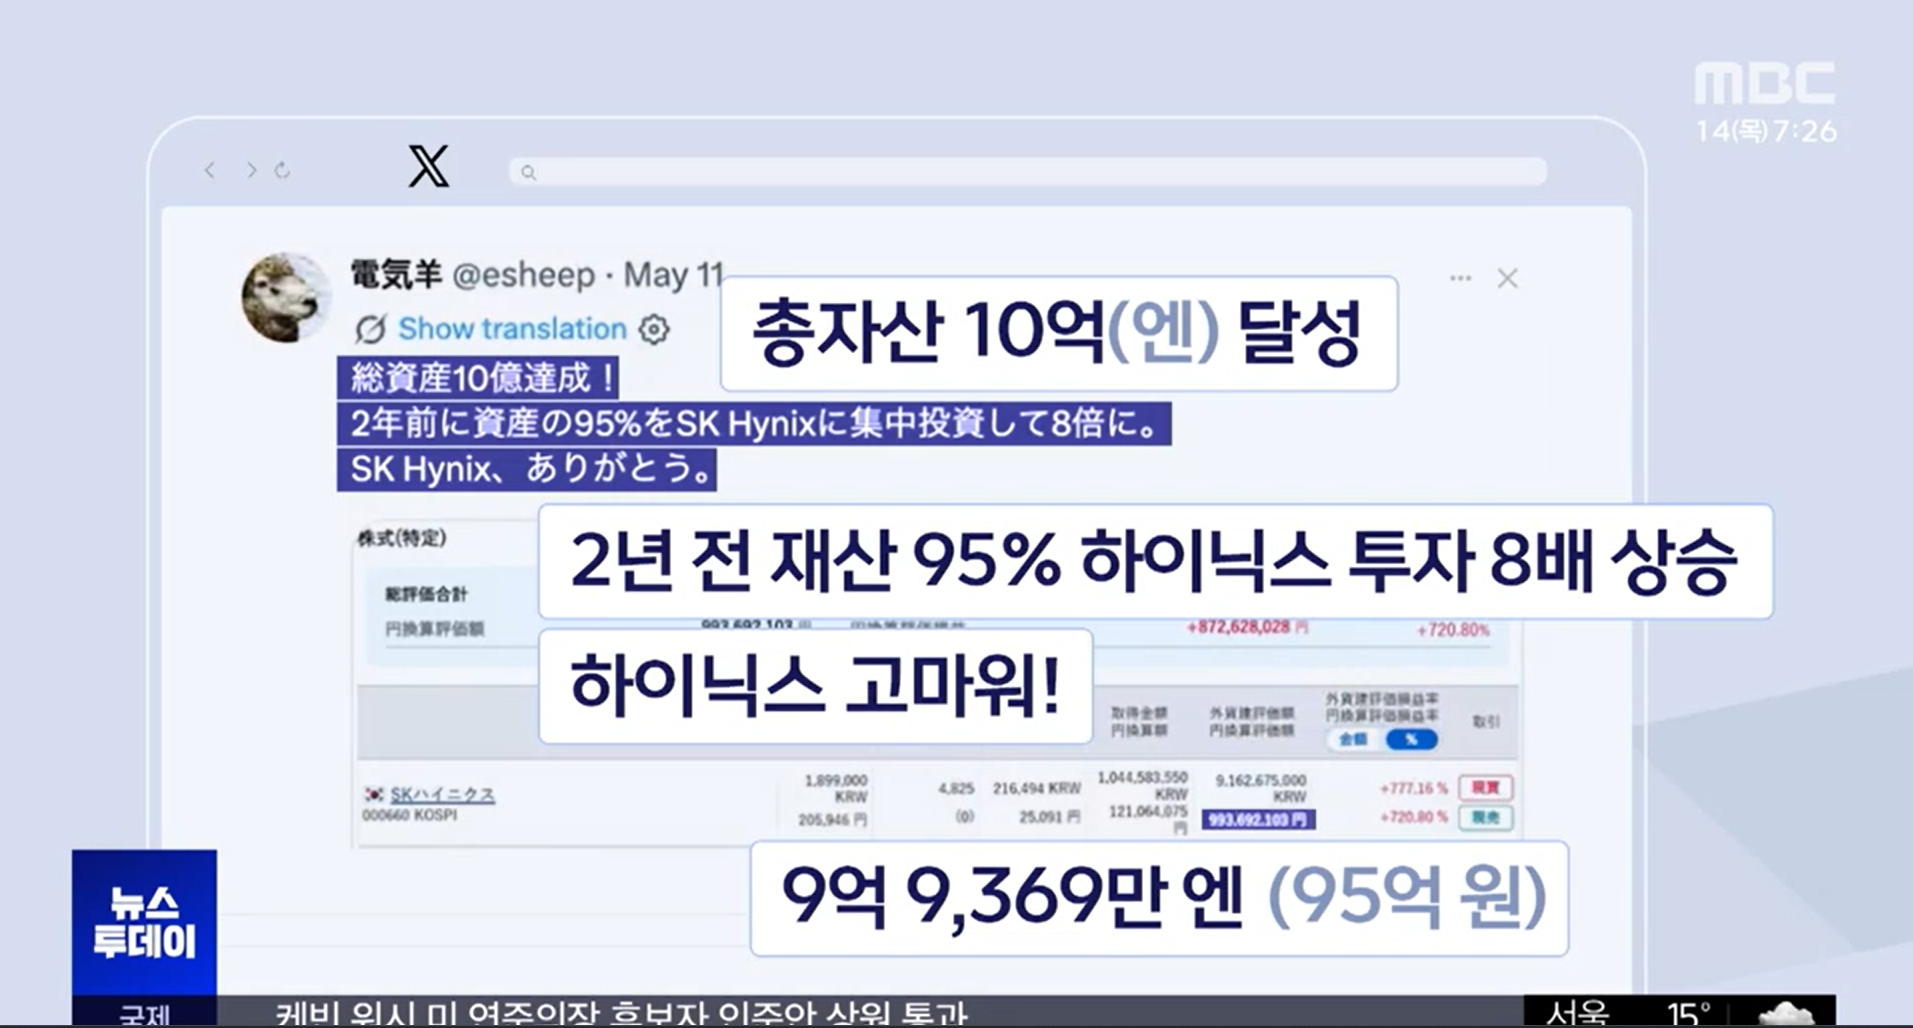Click the 株式(特定) heading
1913x1028 pixels.
[x=402, y=538]
